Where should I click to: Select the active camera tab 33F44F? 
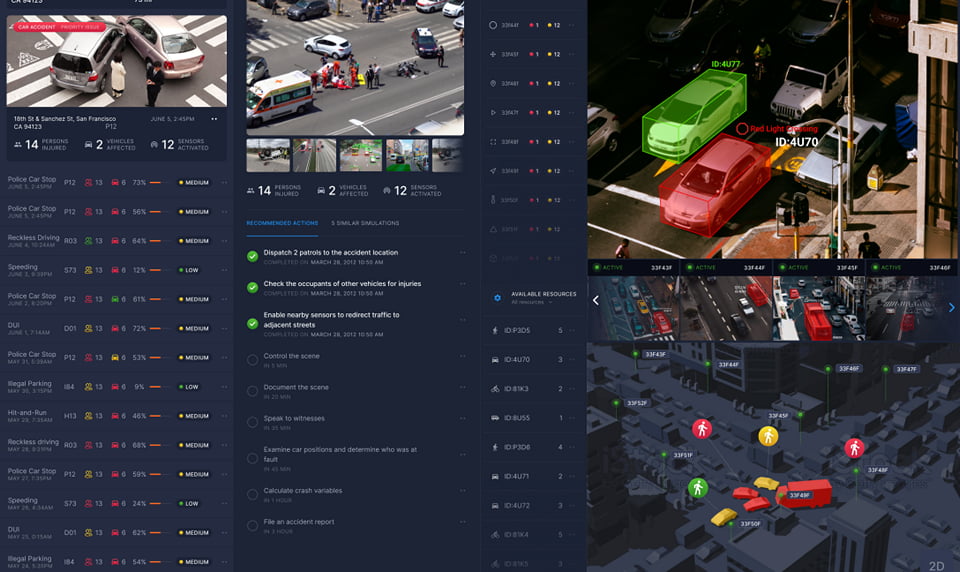click(x=726, y=268)
